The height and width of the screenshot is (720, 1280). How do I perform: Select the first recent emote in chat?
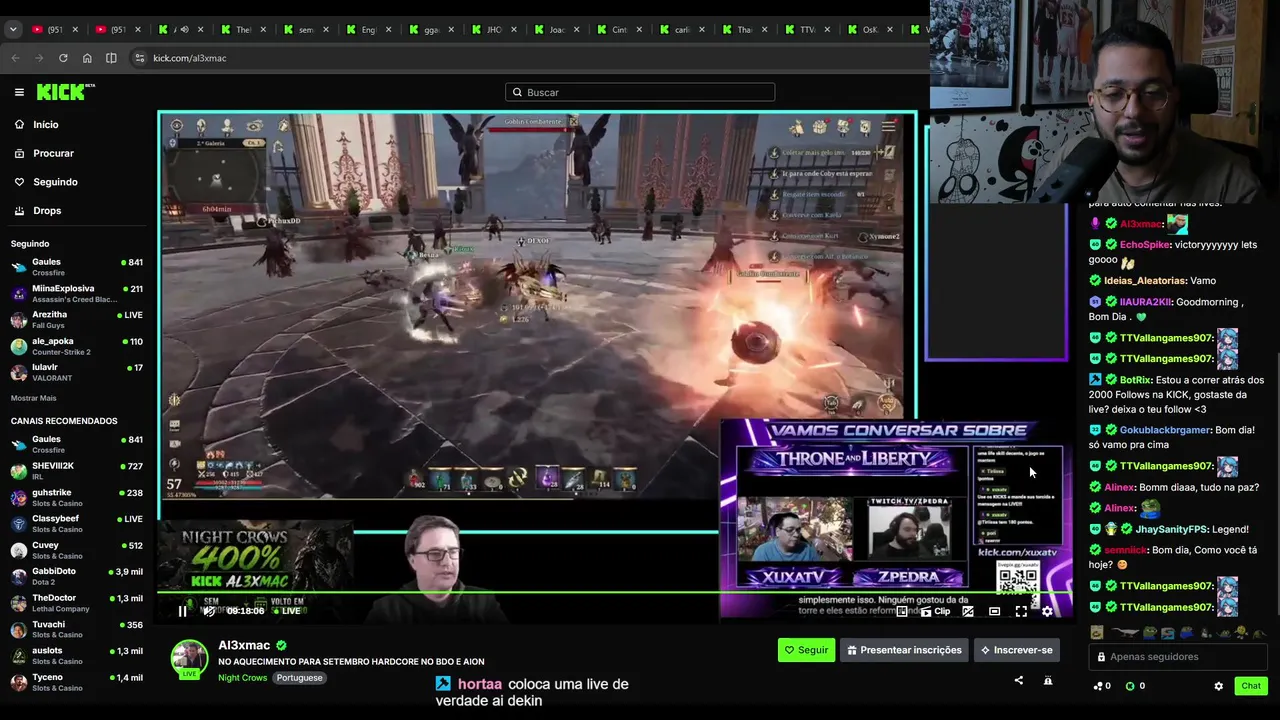coord(1097,632)
